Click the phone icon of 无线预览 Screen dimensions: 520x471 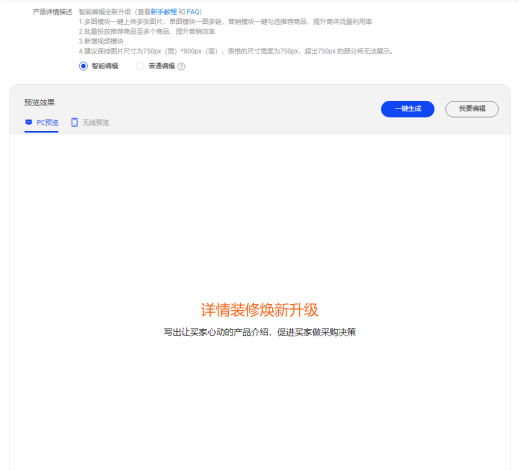pyautogui.click(x=74, y=122)
